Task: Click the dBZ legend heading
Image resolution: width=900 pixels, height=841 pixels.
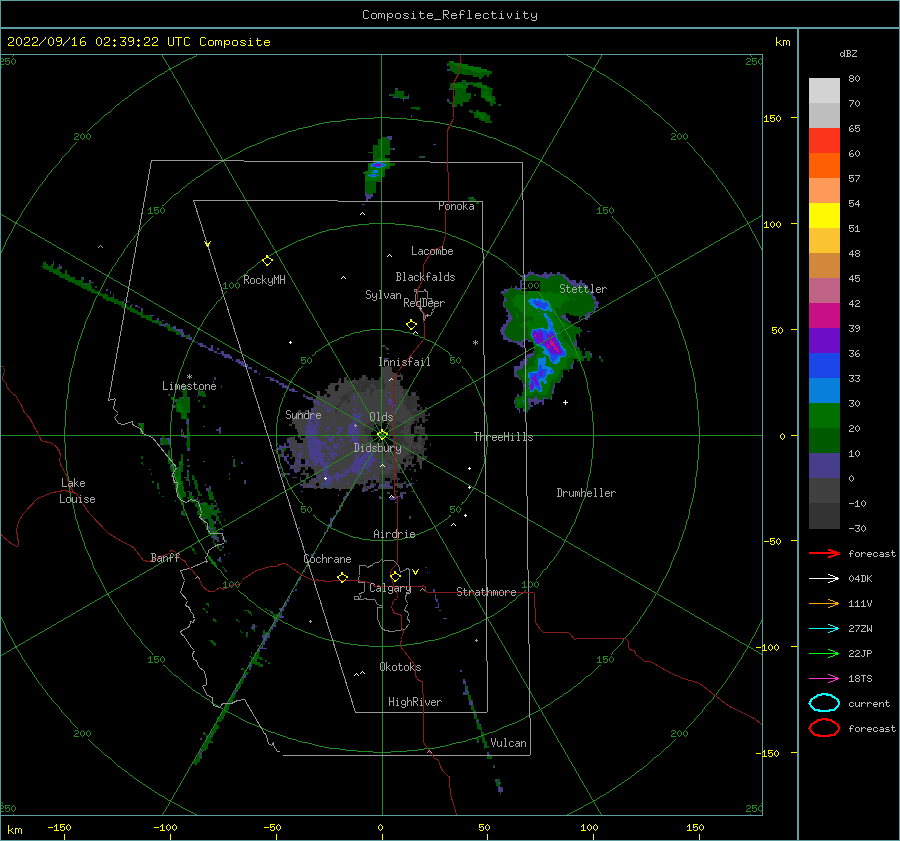Action: [x=848, y=53]
